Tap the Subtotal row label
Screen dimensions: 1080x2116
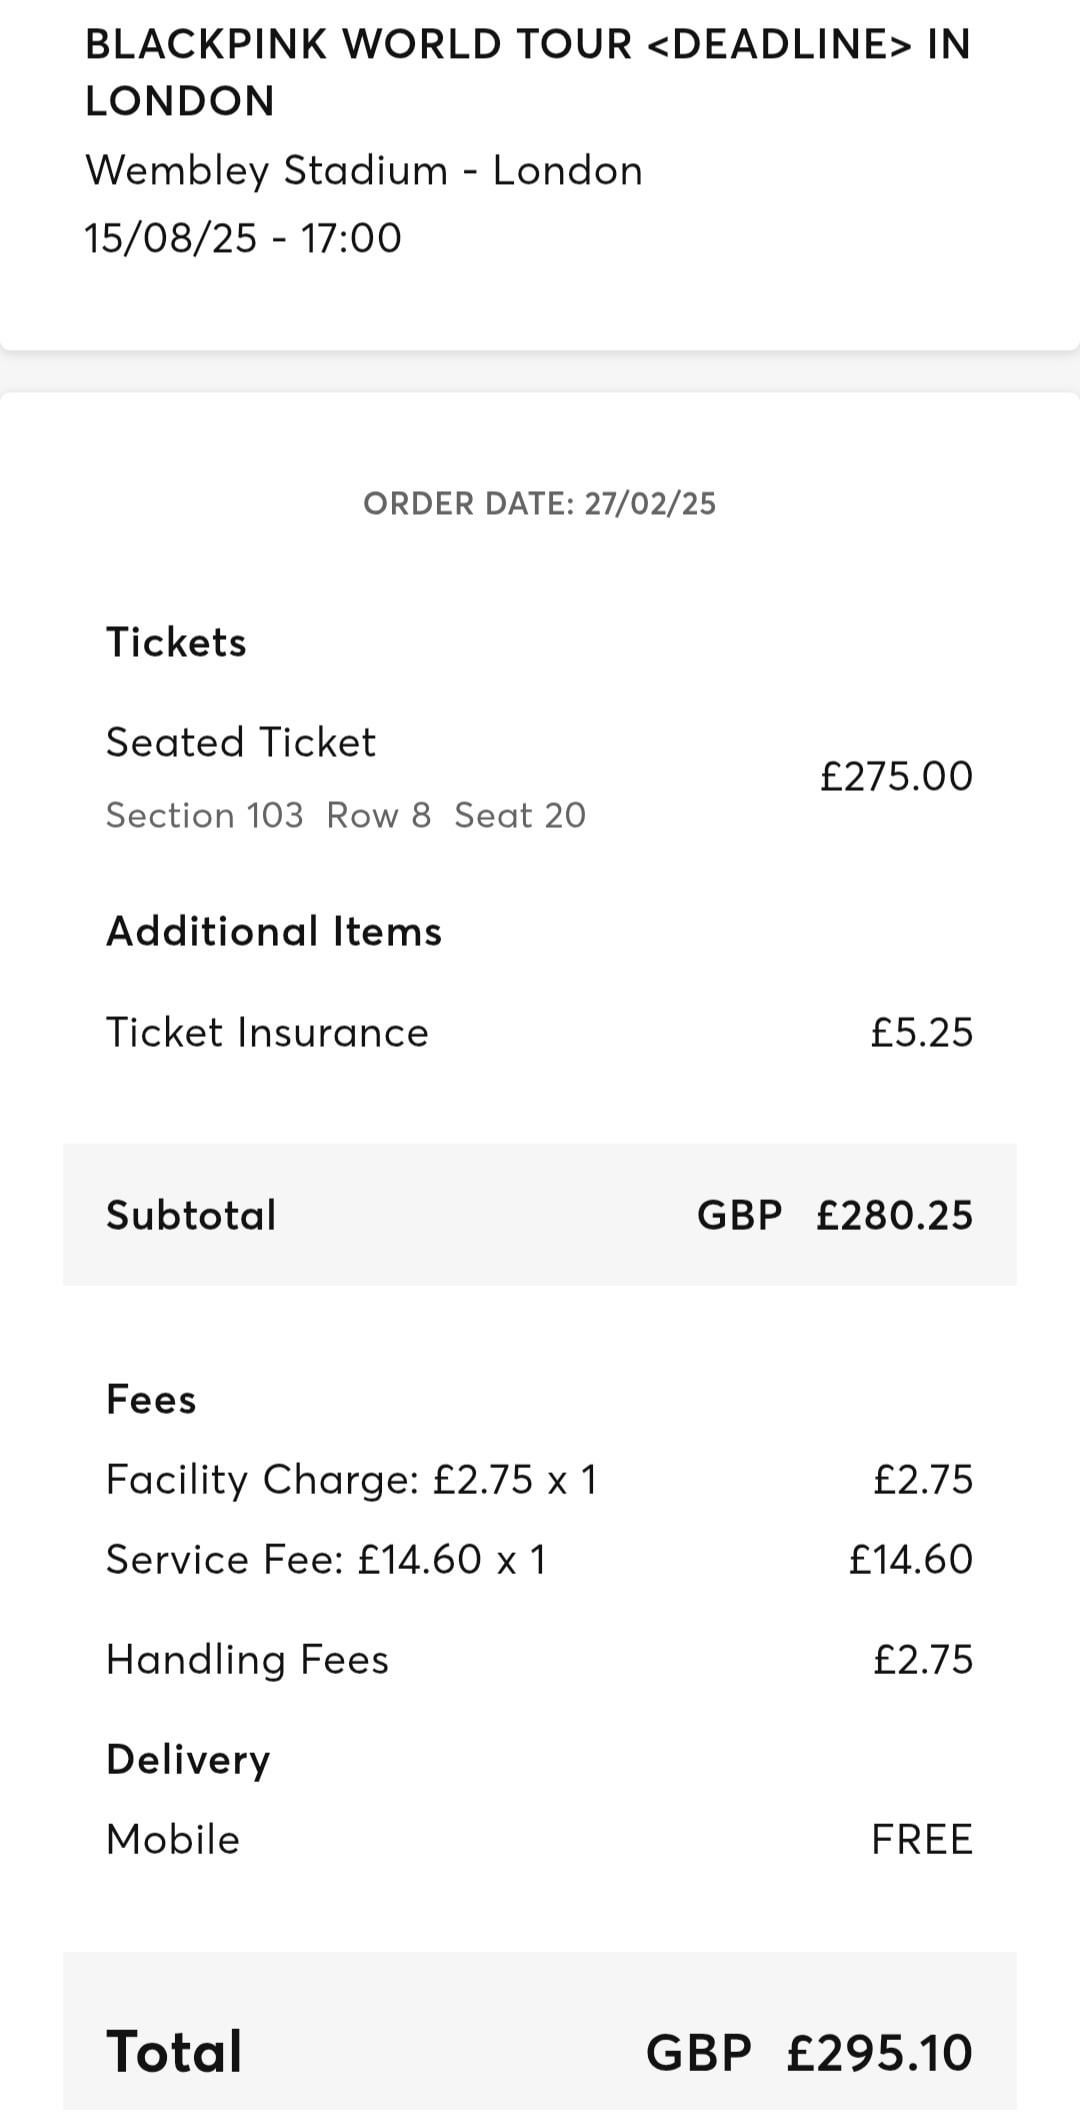pyautogui.click(x=191, y=1215)
